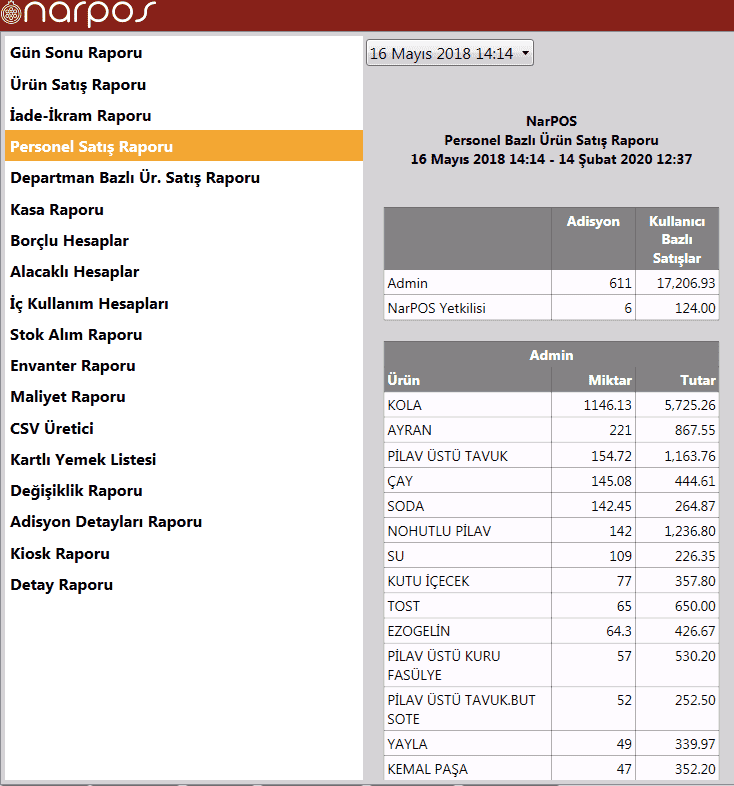The width and height of the screenshot is (734, 786).
Task: Open Adisyon Detayları Raporu
Action: [106, 522]
